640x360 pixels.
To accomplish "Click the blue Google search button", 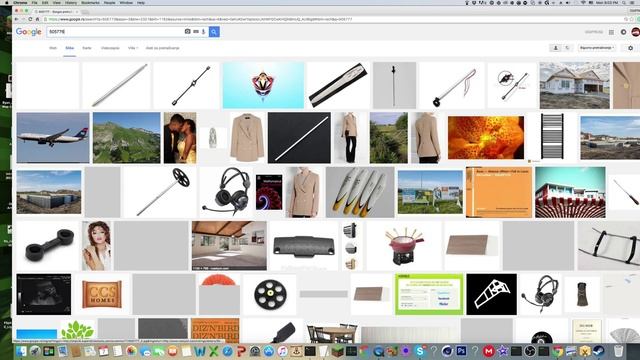I will tap(214, 31).
